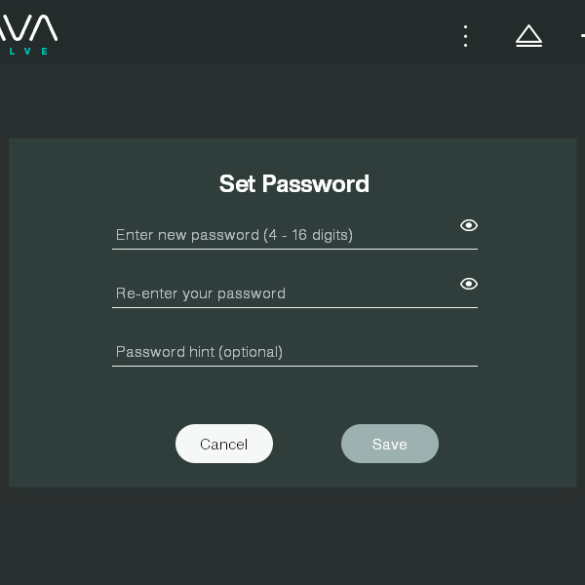
Task: Toggle visibility on the first password field
Action: [469, 225]
